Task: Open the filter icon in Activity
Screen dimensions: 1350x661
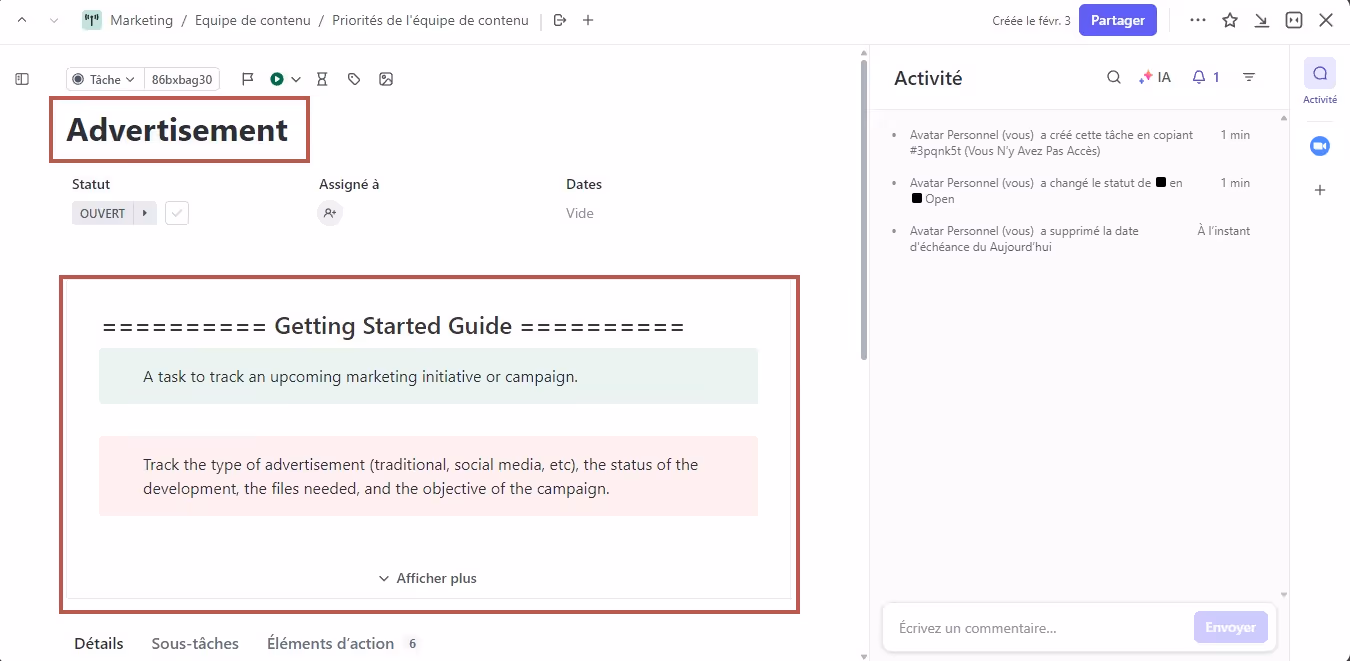Action: 1248,77
